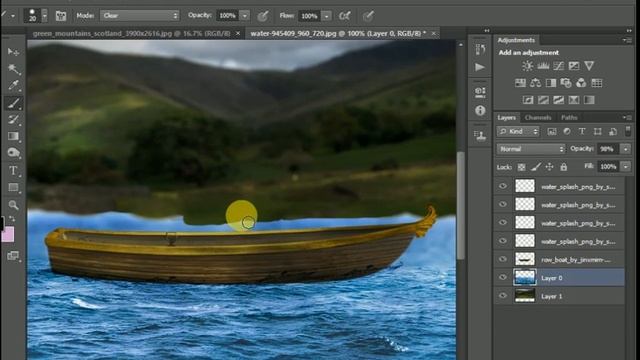Toggle pressure for opacity button
The image size is (640, 360).
click(x=263, y=16)
